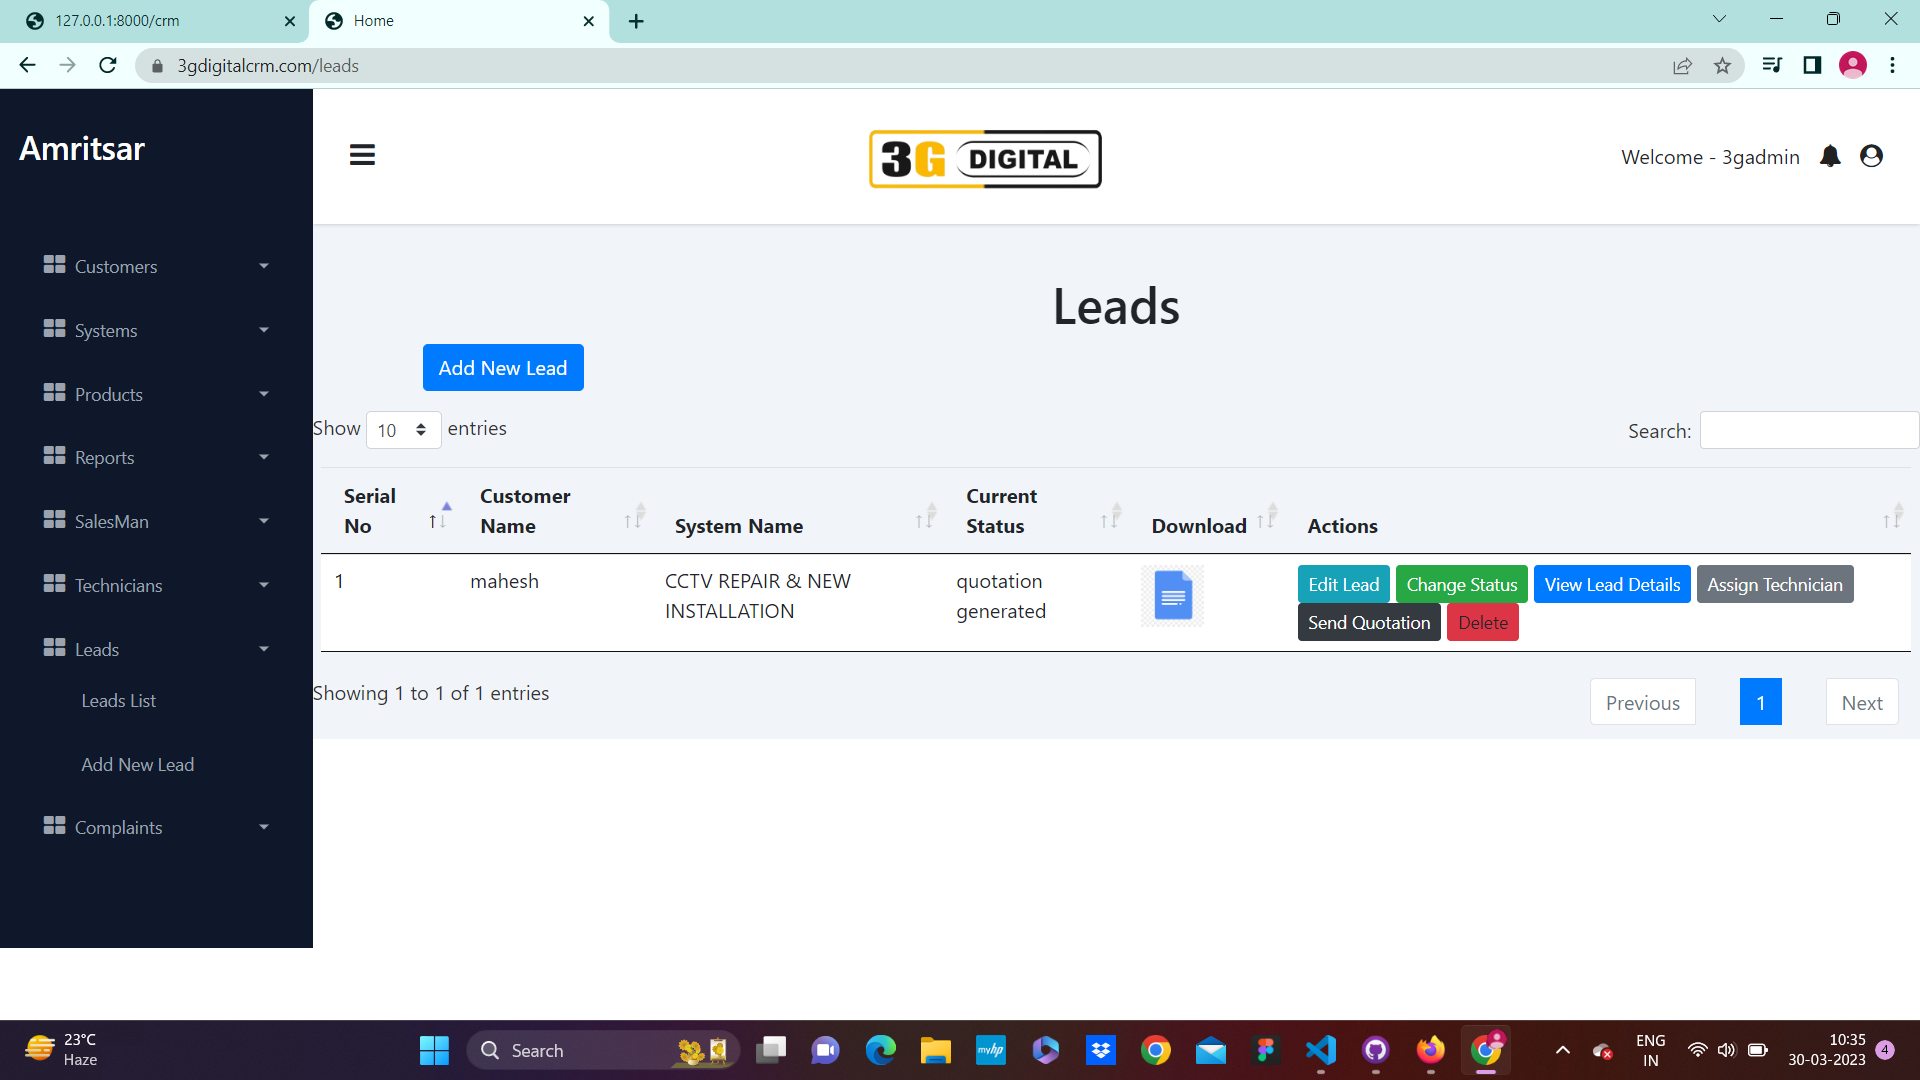1920x1080 pixels.
Task: Open Add New Lead sidebar submenu item
Action: click(138, 765)
